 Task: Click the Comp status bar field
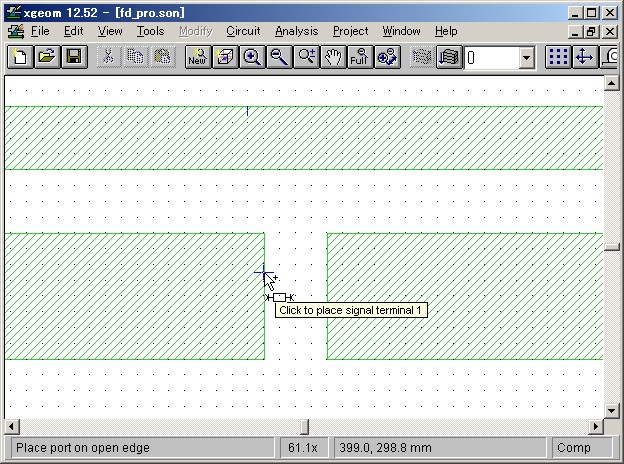click(581, 448)
